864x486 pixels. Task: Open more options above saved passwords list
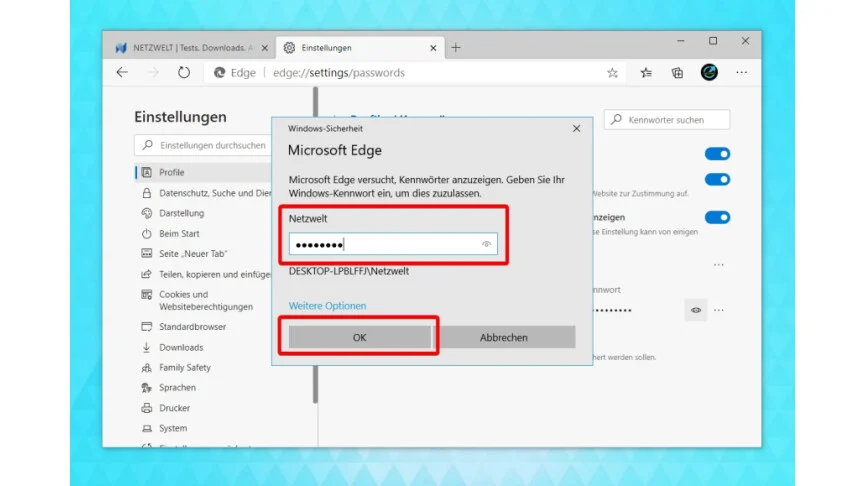pos(719,264)
